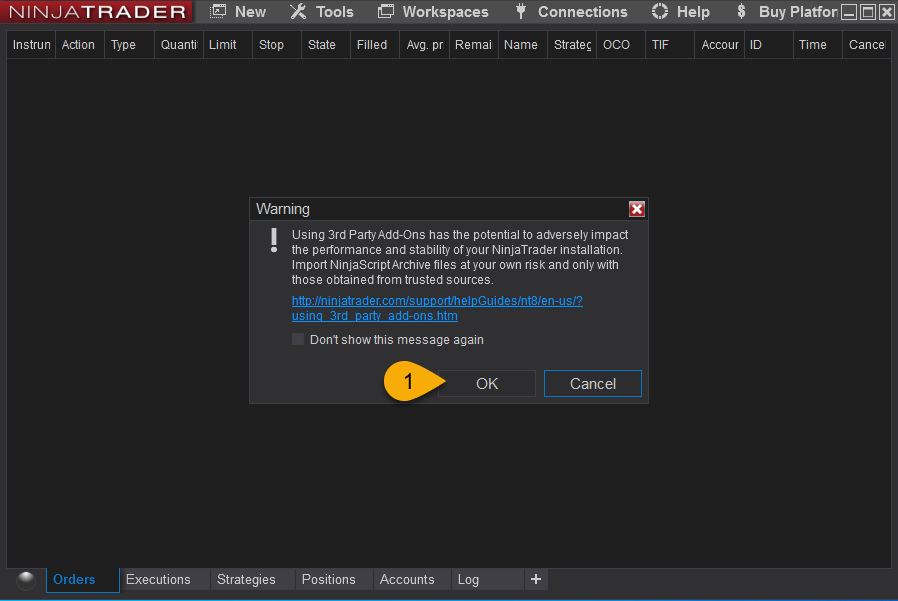Click the New window icon

[x=218, y=11]
